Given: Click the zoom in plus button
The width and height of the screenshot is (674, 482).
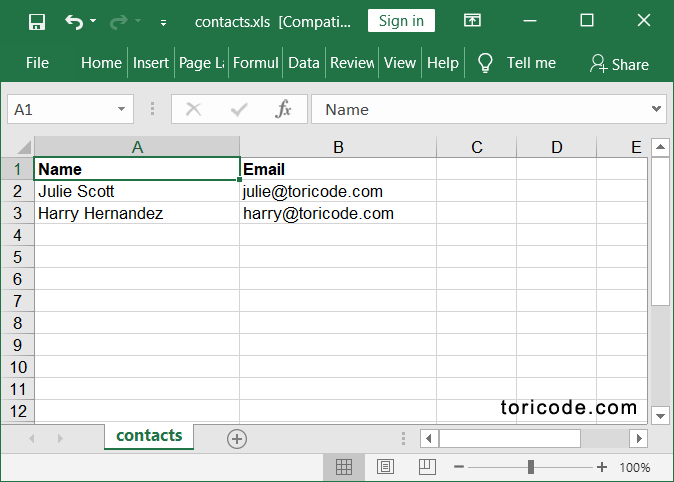Looking at the screenshot, I should (x=602, y=467).
